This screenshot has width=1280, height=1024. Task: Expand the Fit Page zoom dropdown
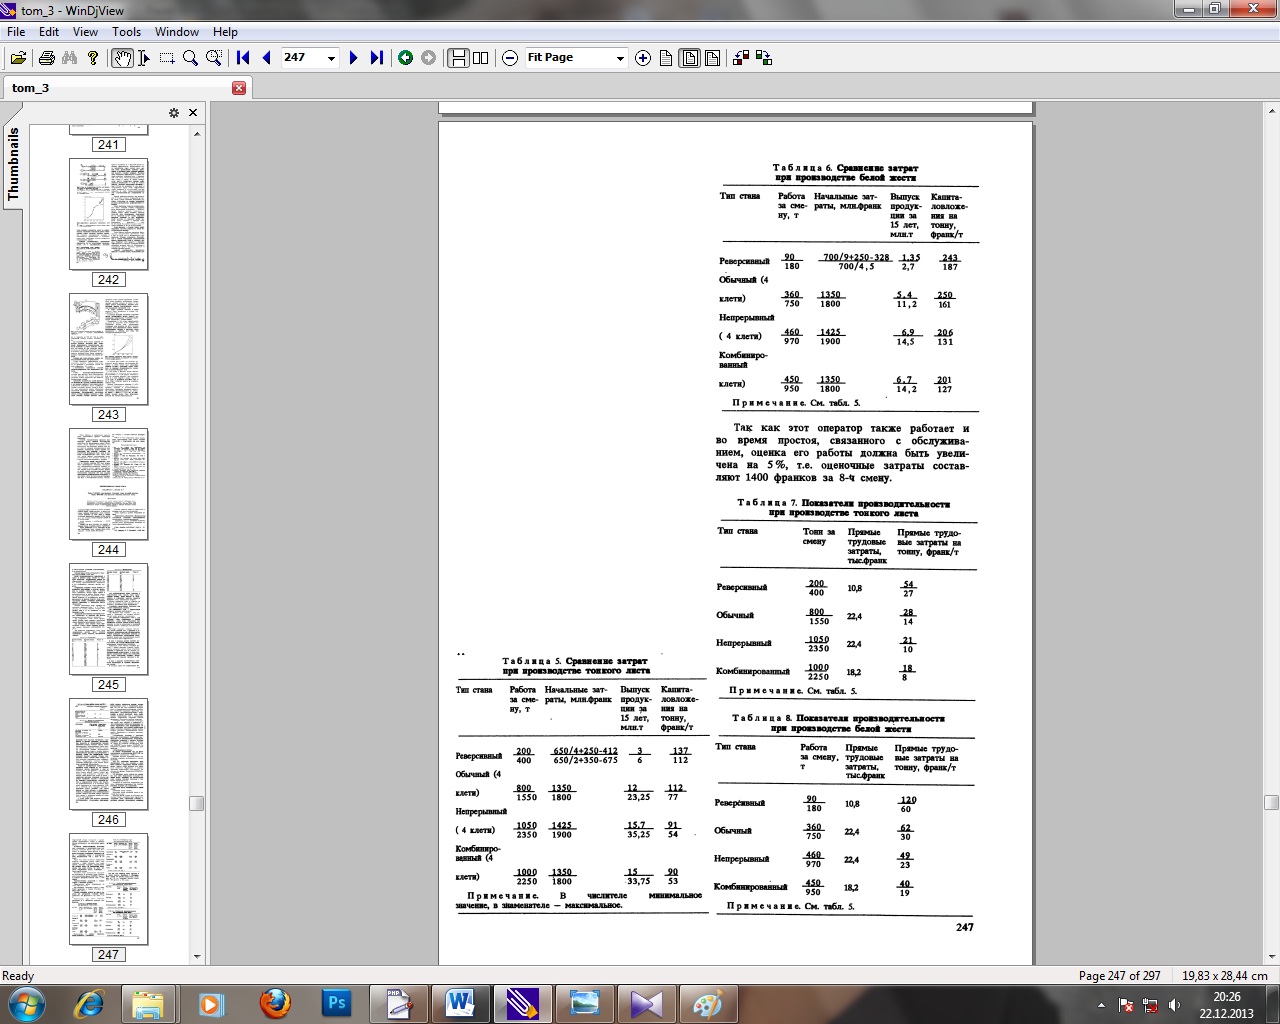619,58
